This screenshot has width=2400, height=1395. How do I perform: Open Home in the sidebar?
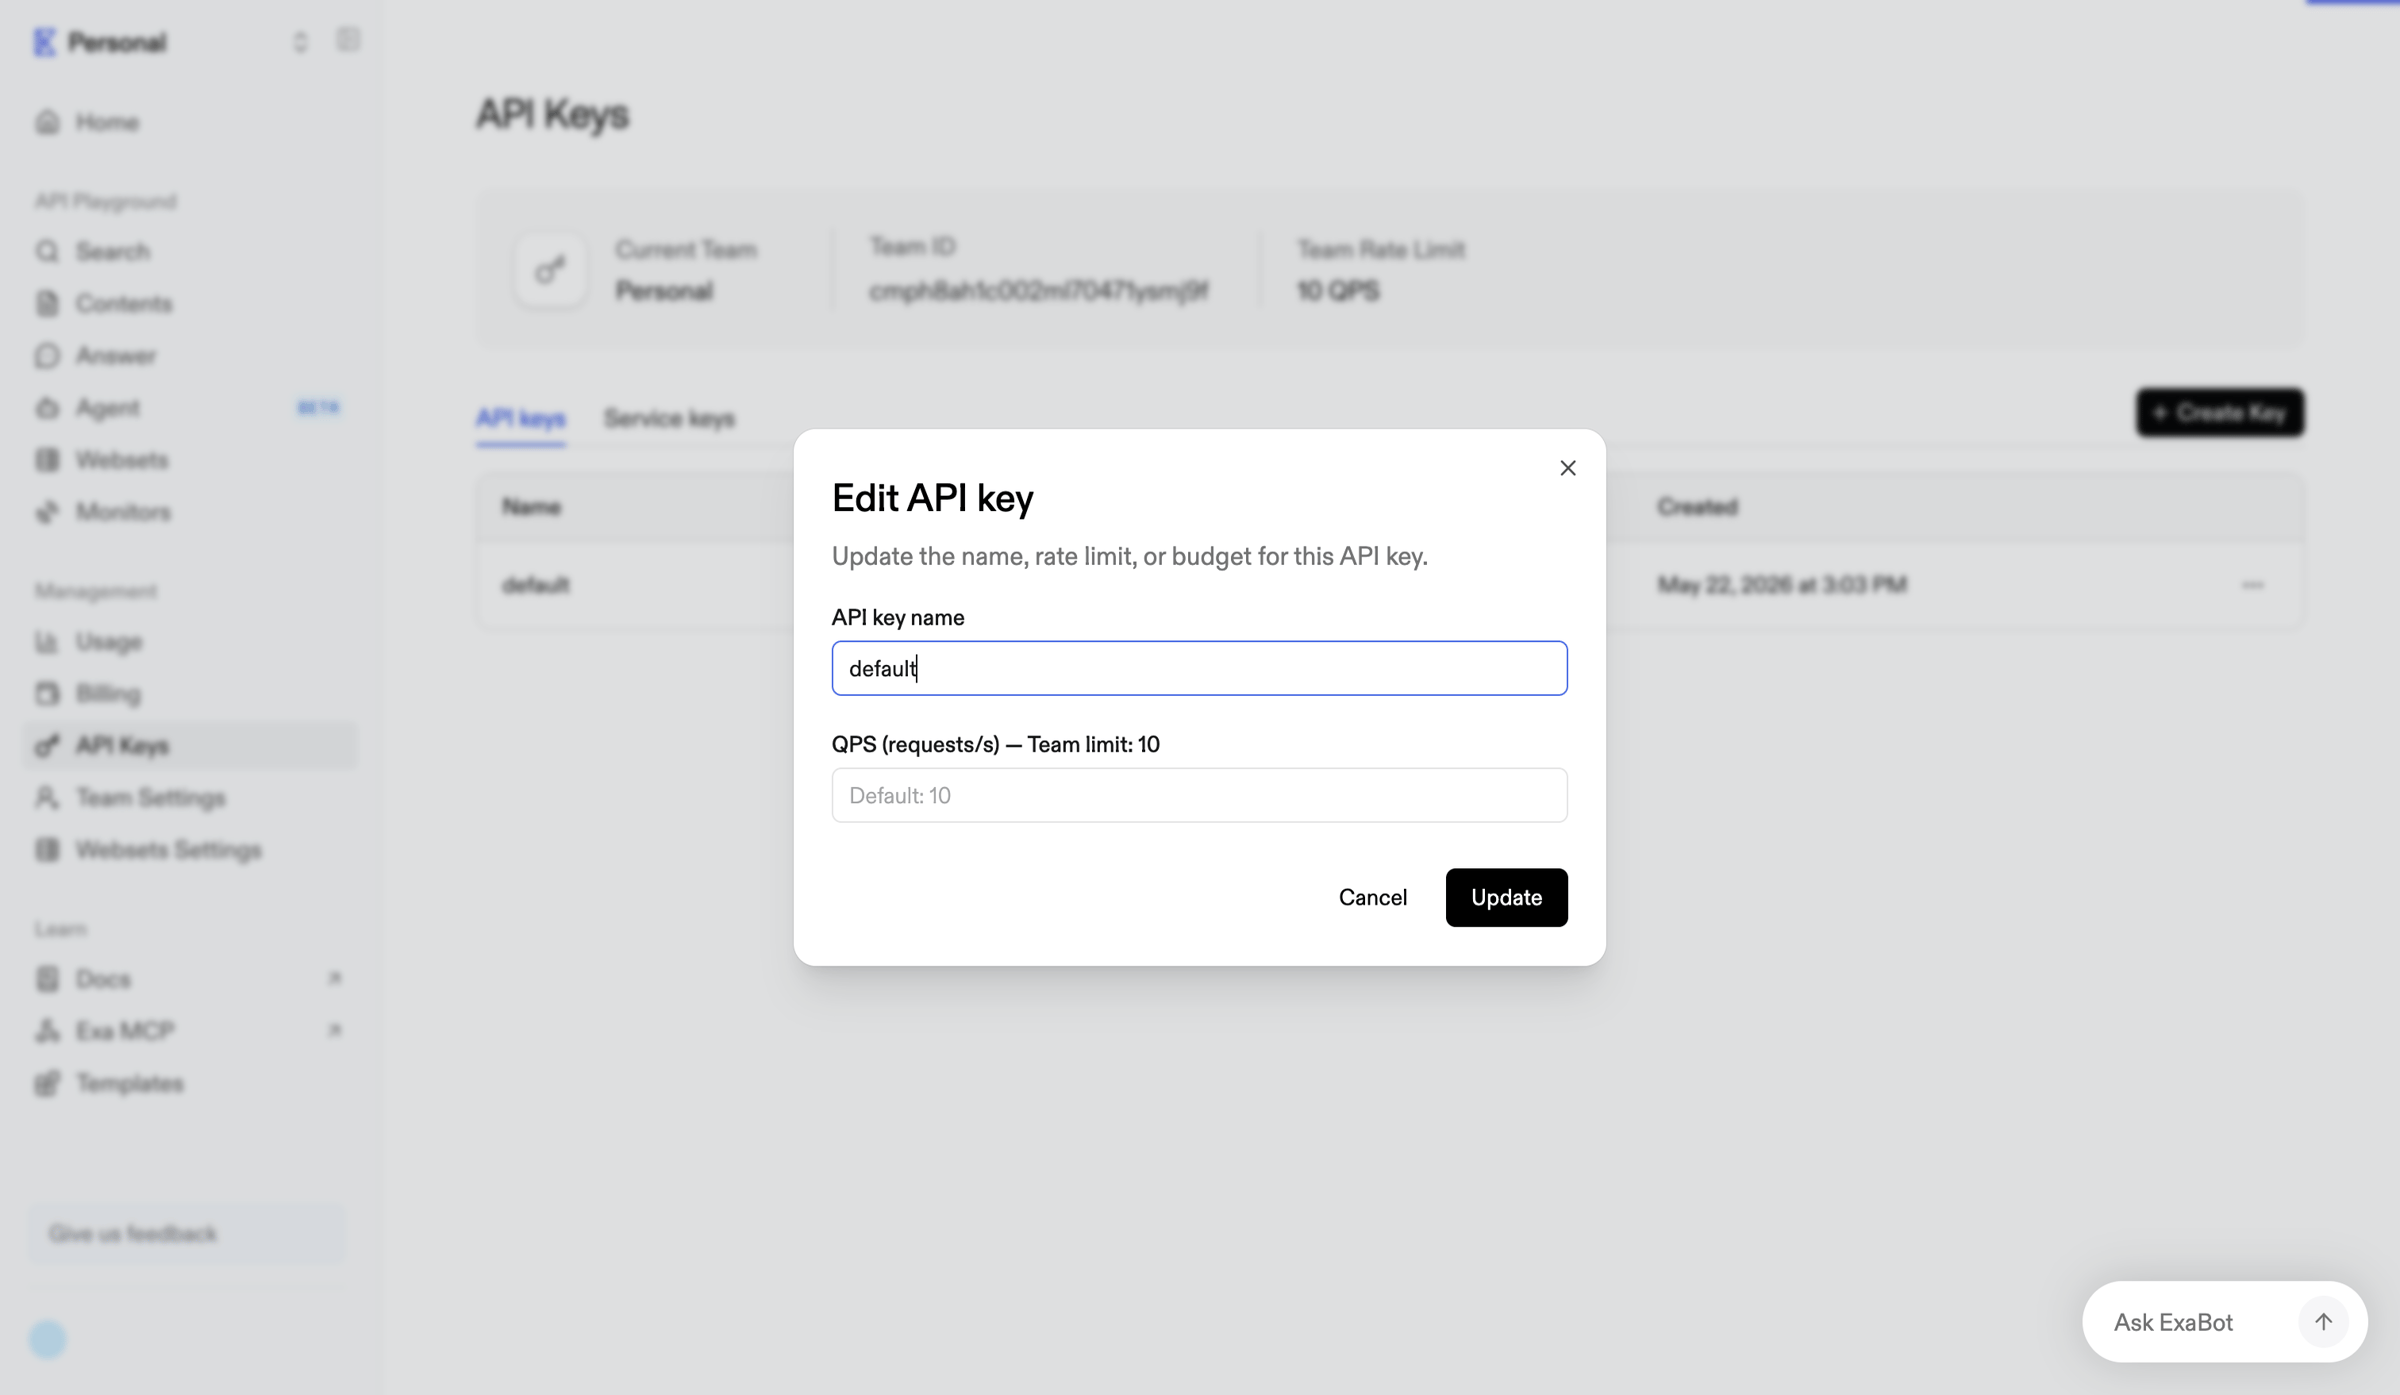[x=190, y=122]
